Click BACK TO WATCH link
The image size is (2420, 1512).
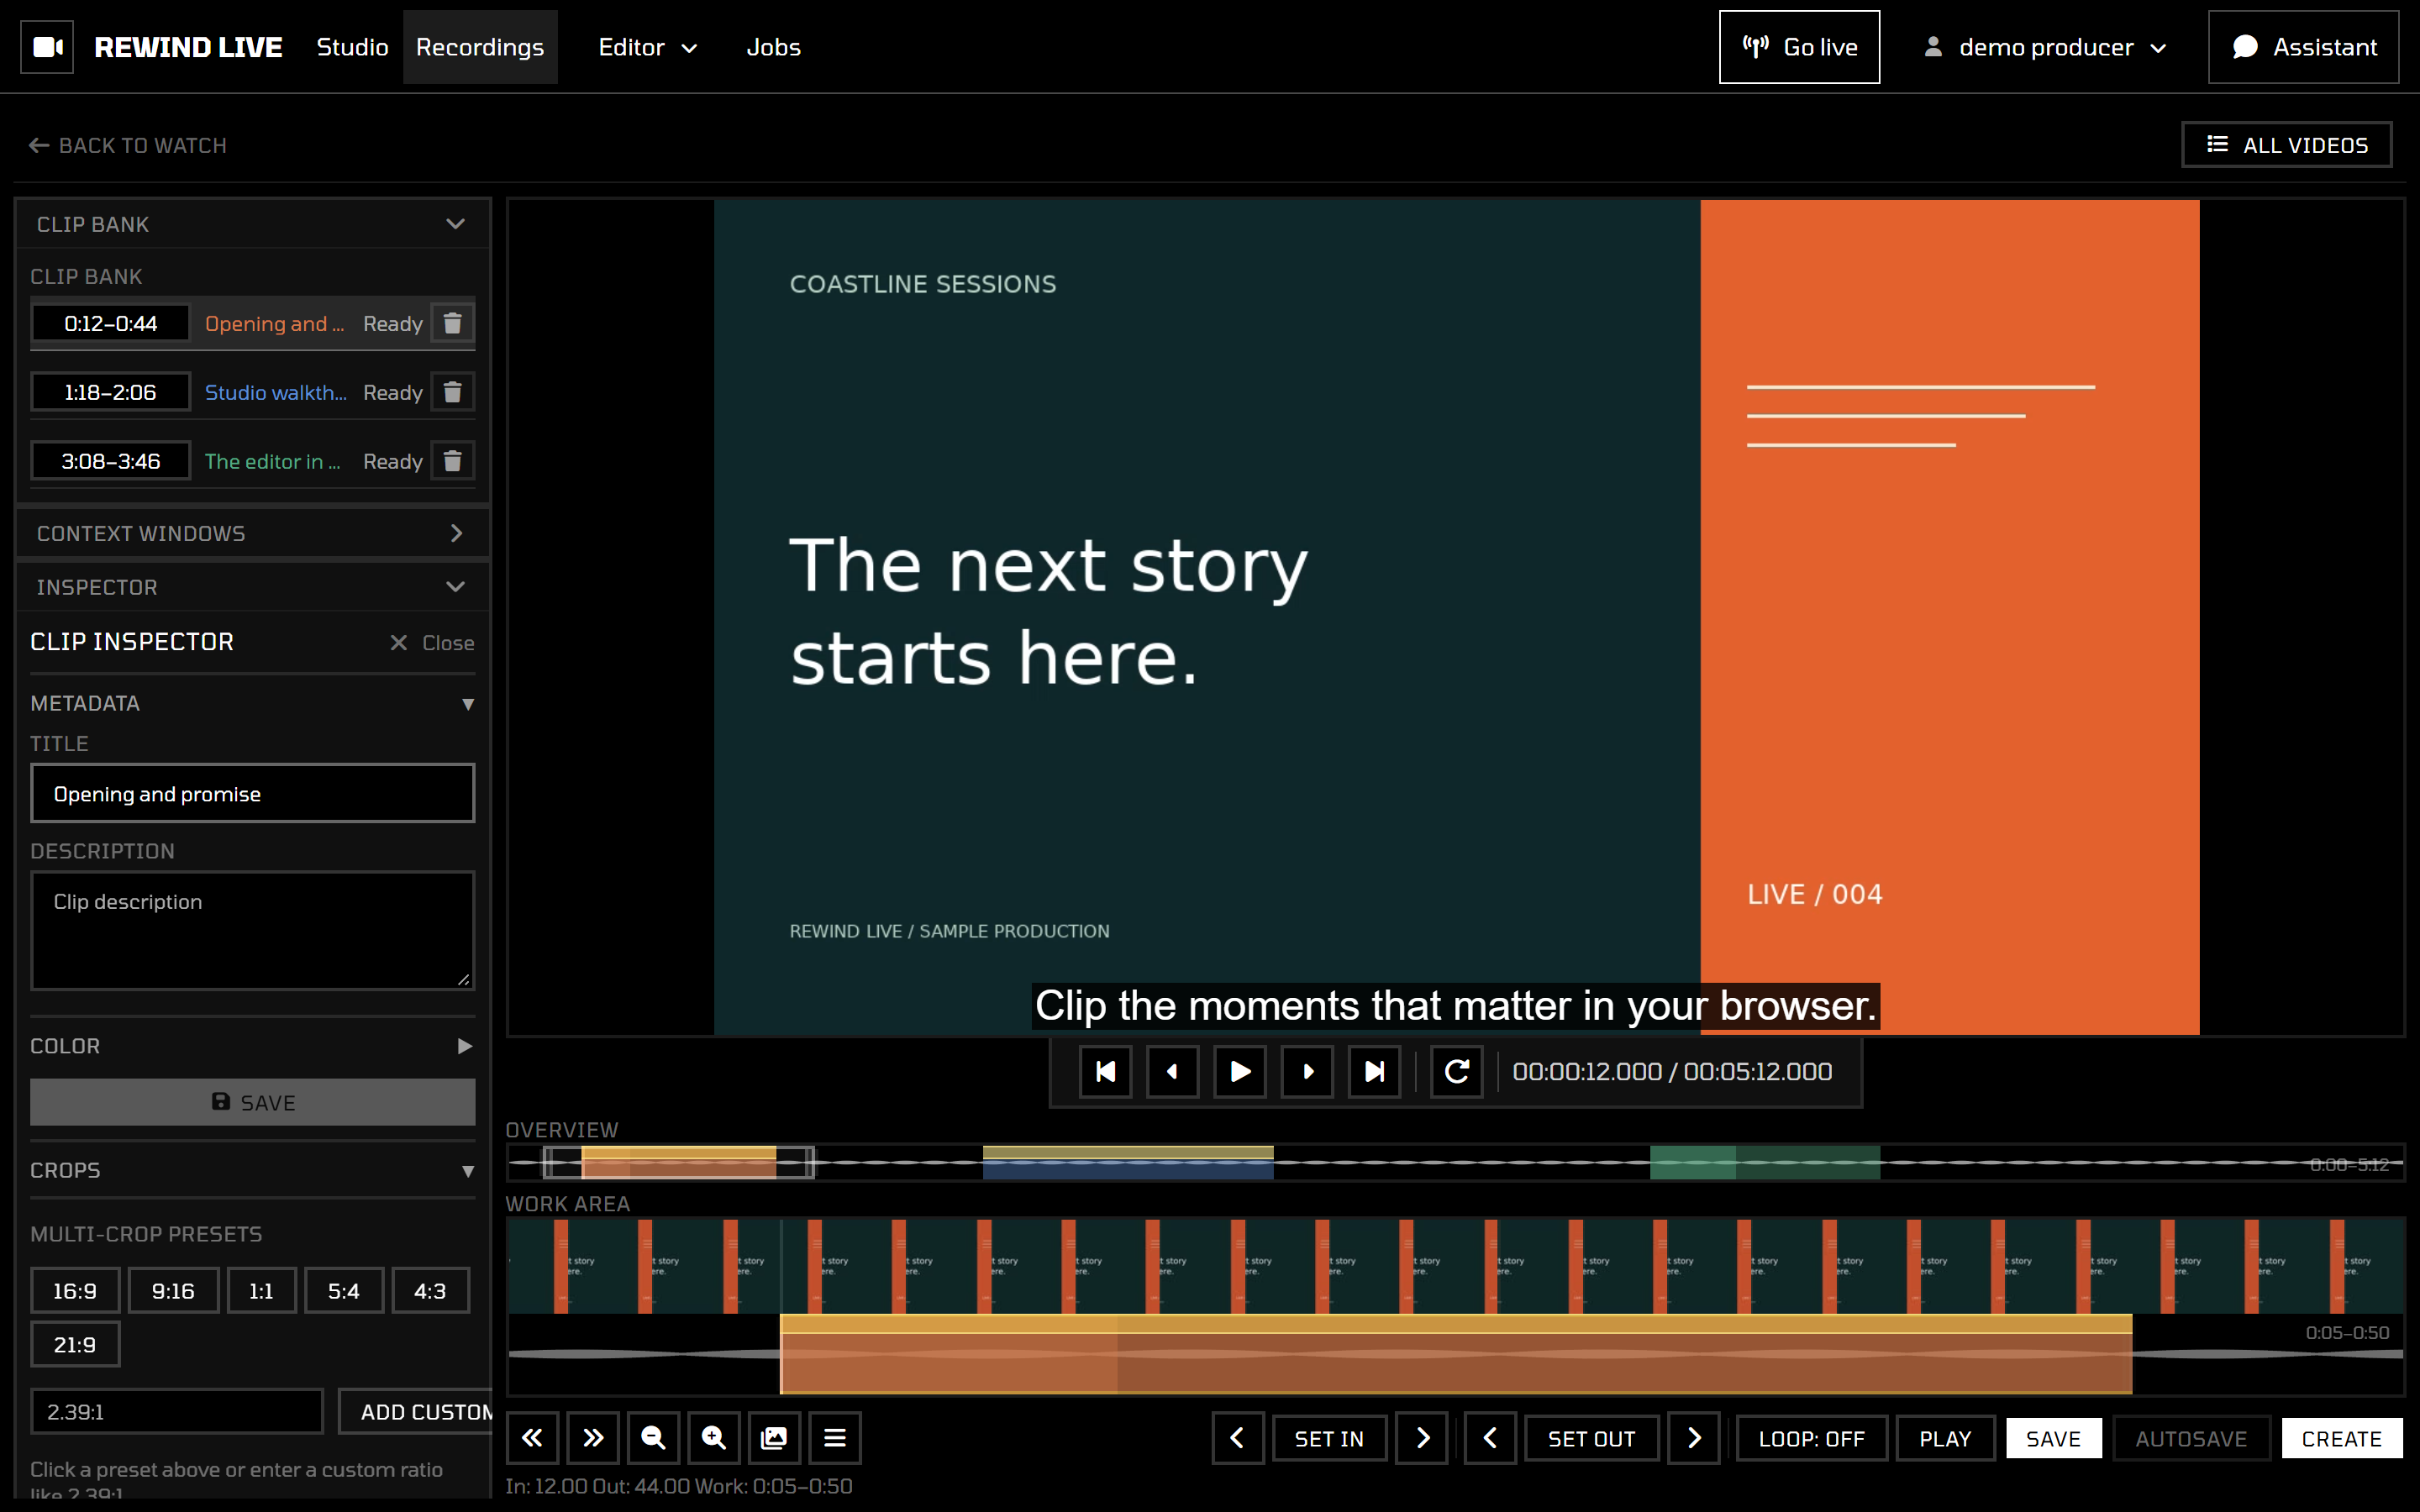[128, 145]
